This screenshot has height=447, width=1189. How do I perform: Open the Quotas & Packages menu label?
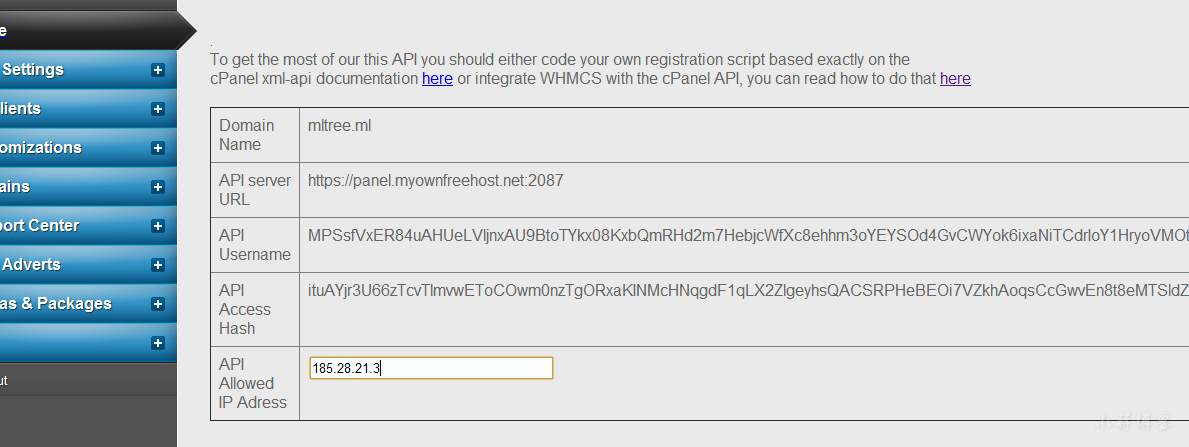coord(55,304)
